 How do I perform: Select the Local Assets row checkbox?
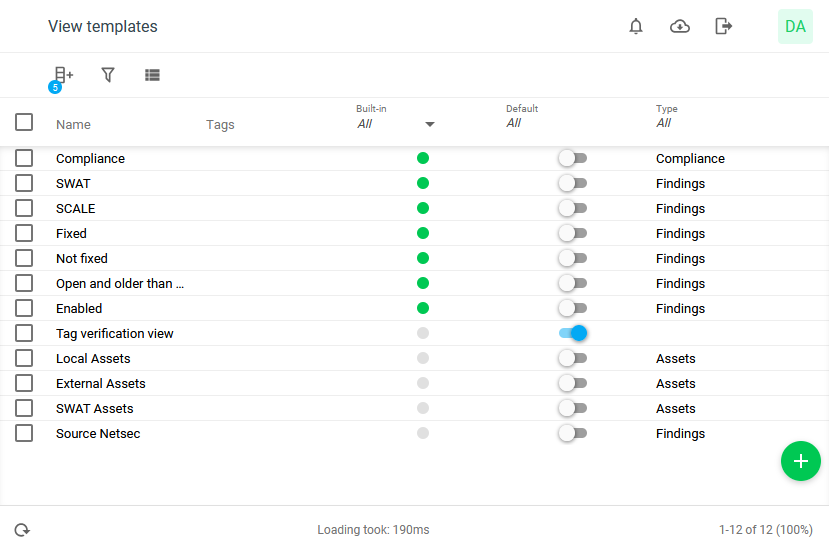(24, 359)
